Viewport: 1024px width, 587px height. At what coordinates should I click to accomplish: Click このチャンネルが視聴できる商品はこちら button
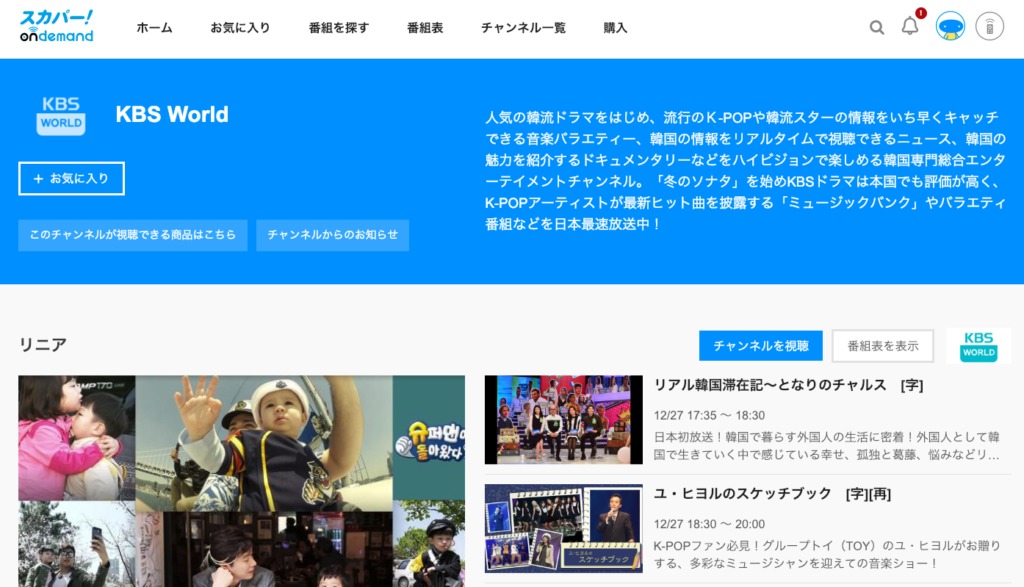[133, 235]
